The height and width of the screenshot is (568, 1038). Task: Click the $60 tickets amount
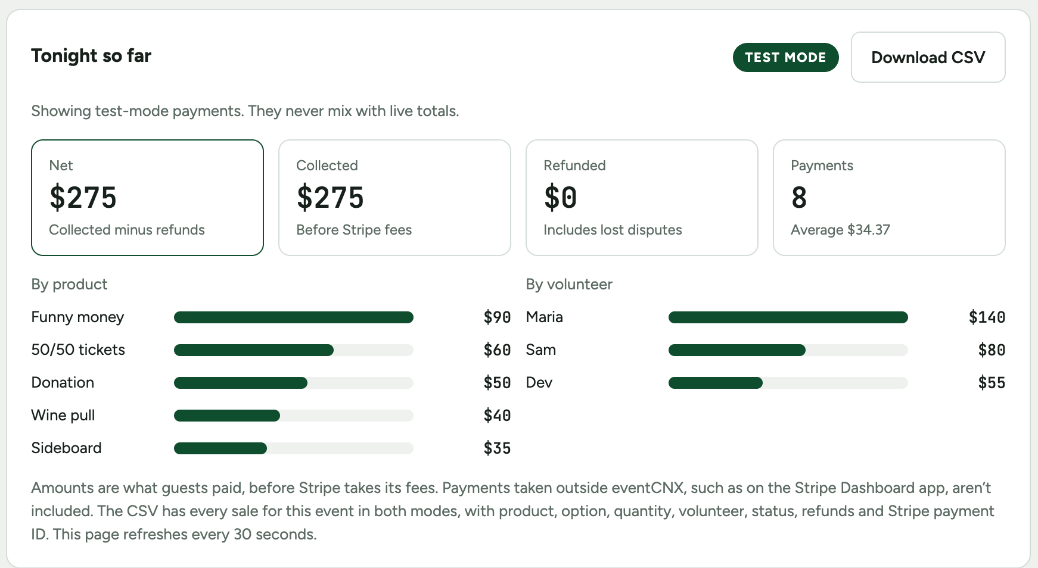click(x=497, y=350)
